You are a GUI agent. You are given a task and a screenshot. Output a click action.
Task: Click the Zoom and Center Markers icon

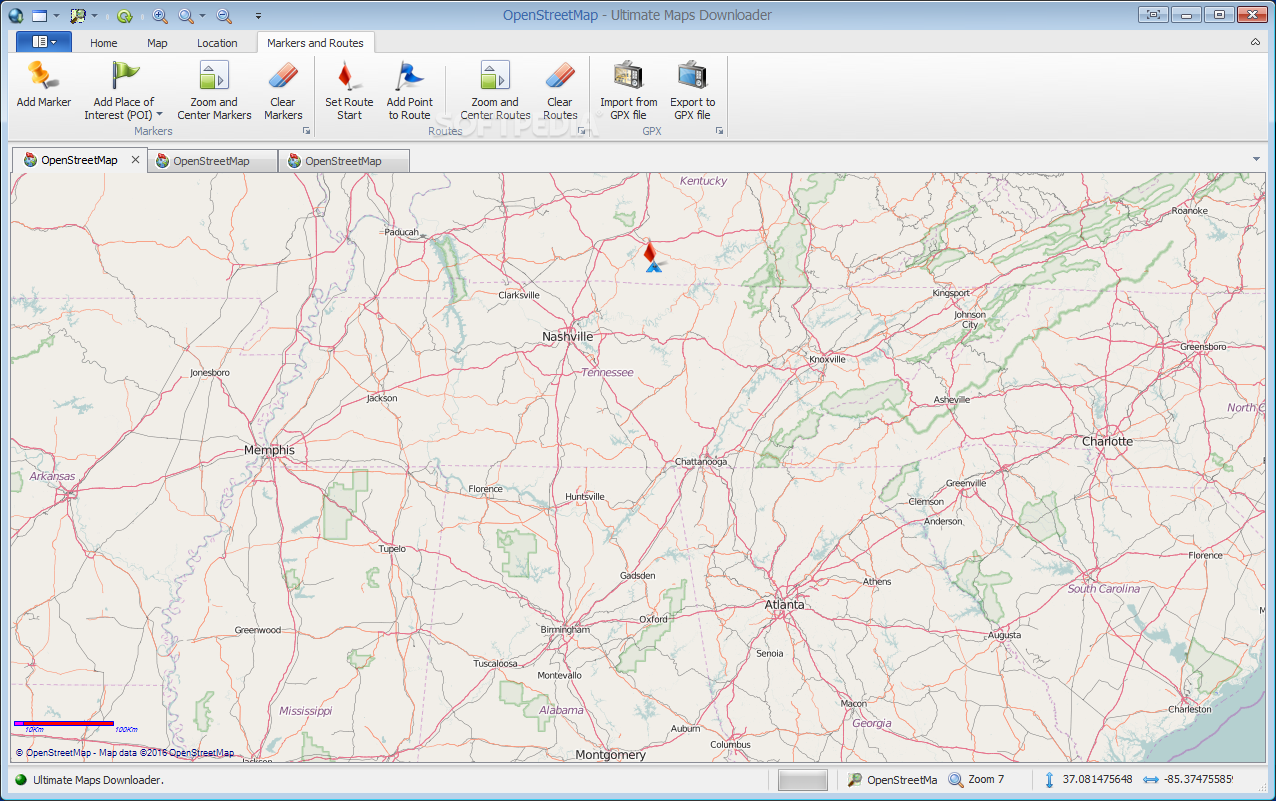(x=214, y=75)
